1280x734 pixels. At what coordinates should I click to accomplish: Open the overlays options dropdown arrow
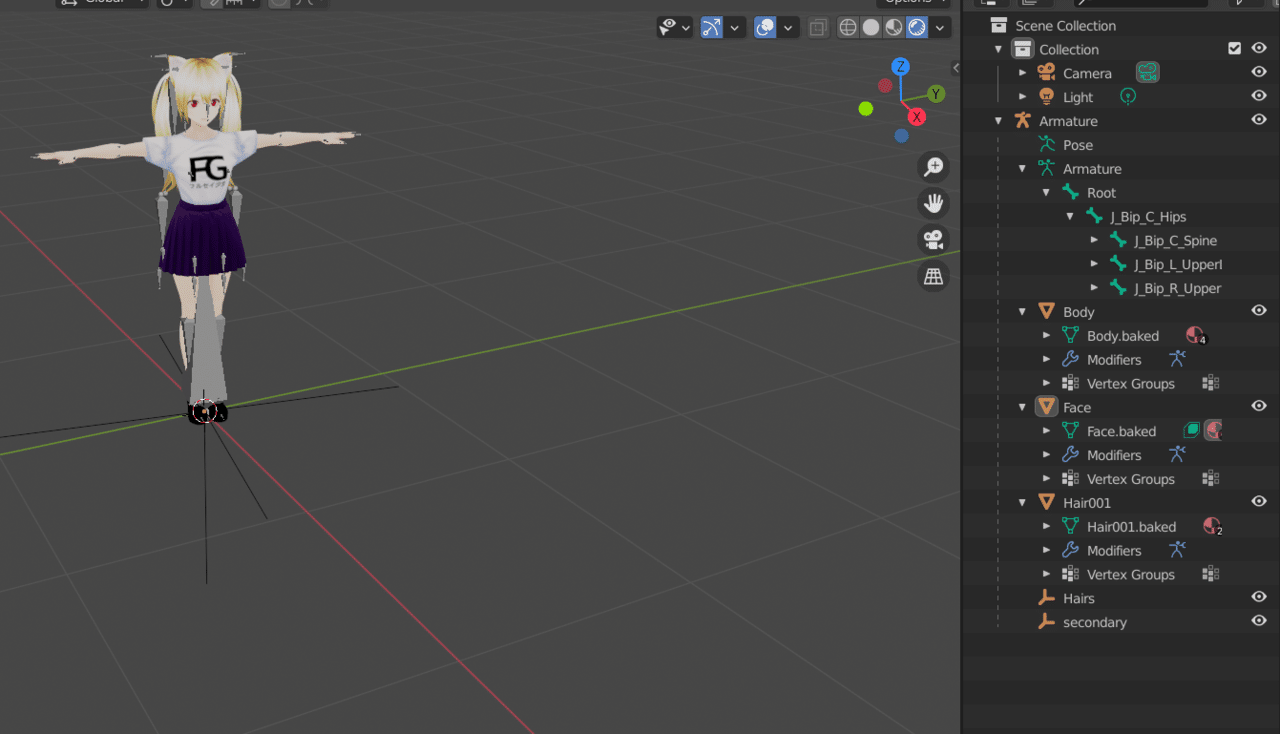pyautogui.click(x=789, y=27)
